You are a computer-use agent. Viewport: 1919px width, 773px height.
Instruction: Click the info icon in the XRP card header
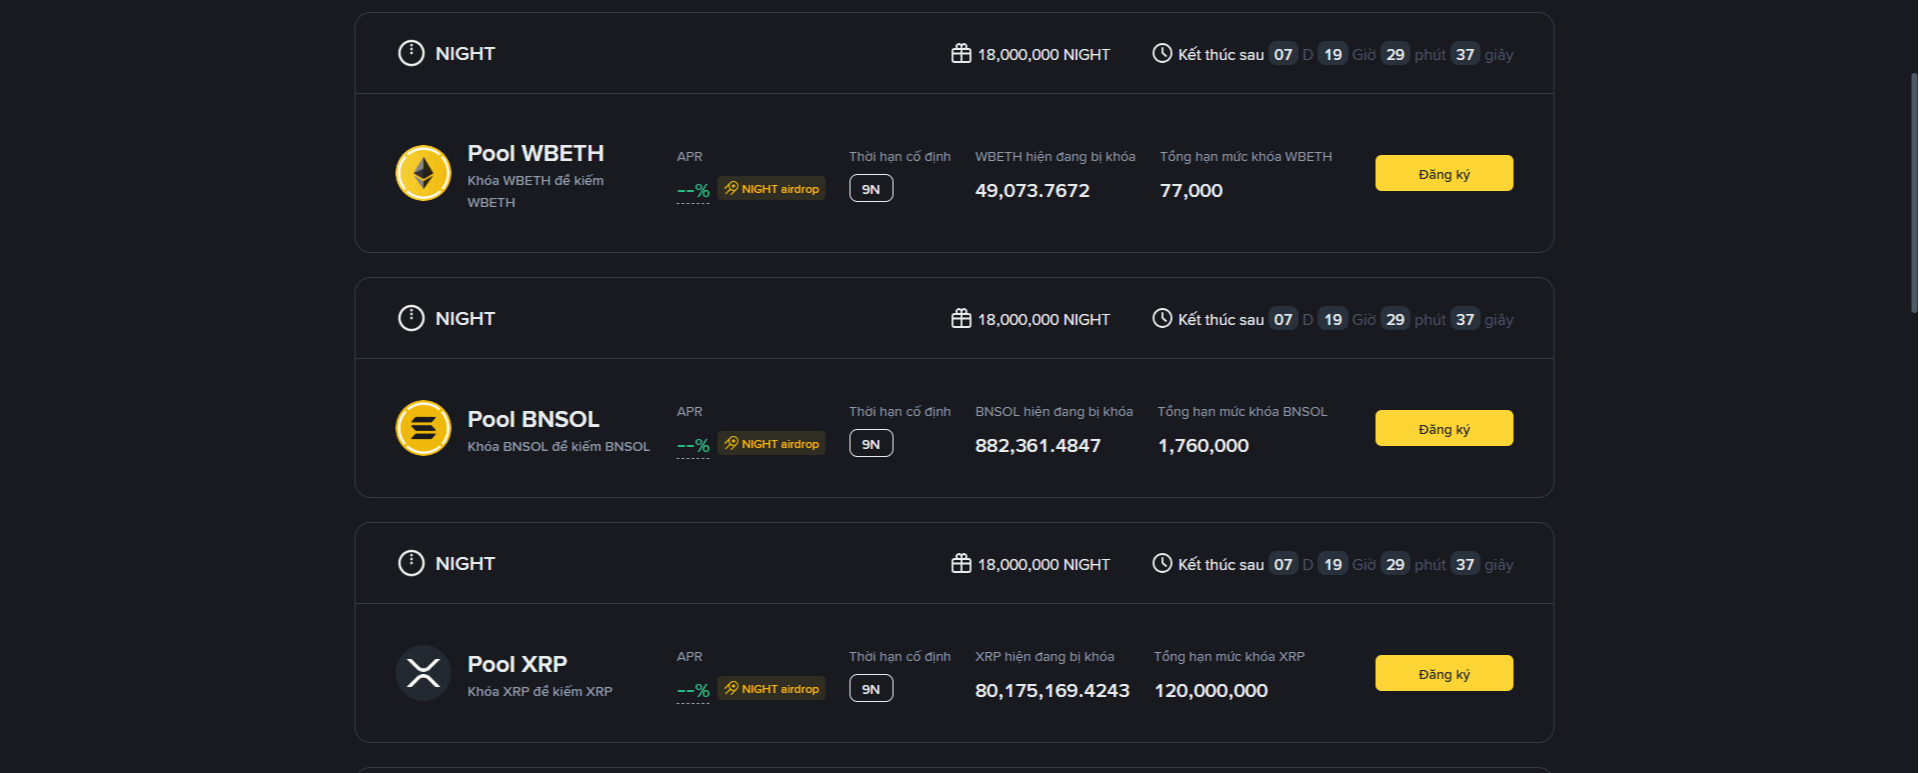tap(411, 563)
